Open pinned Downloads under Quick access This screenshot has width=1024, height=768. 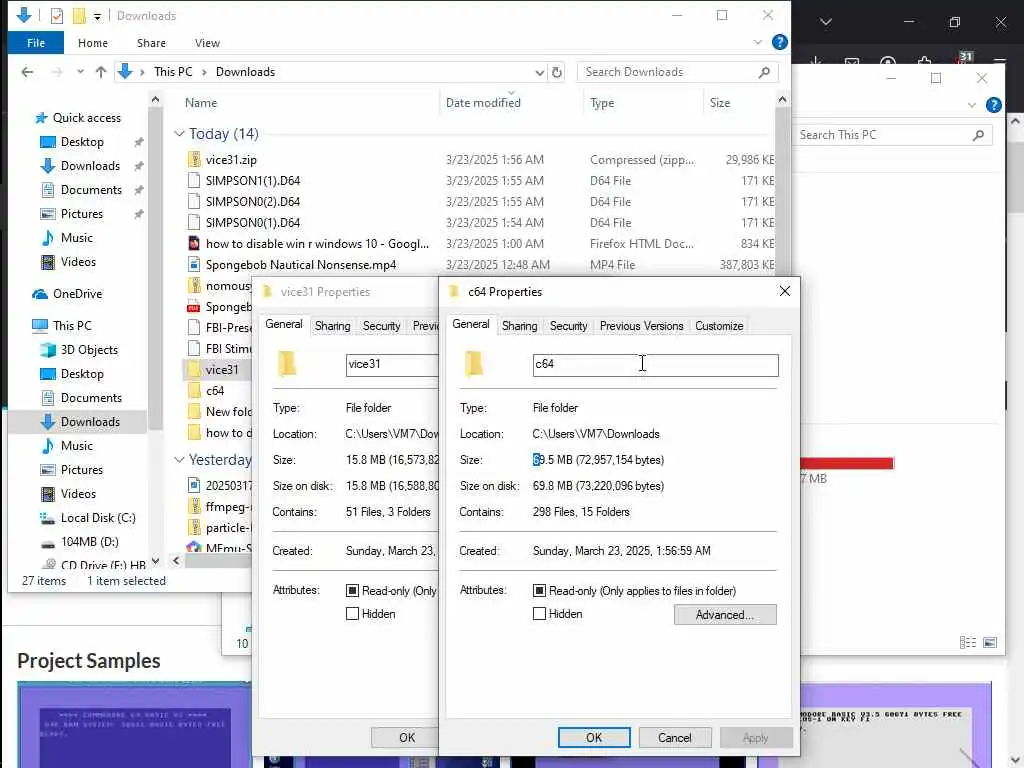90,166
